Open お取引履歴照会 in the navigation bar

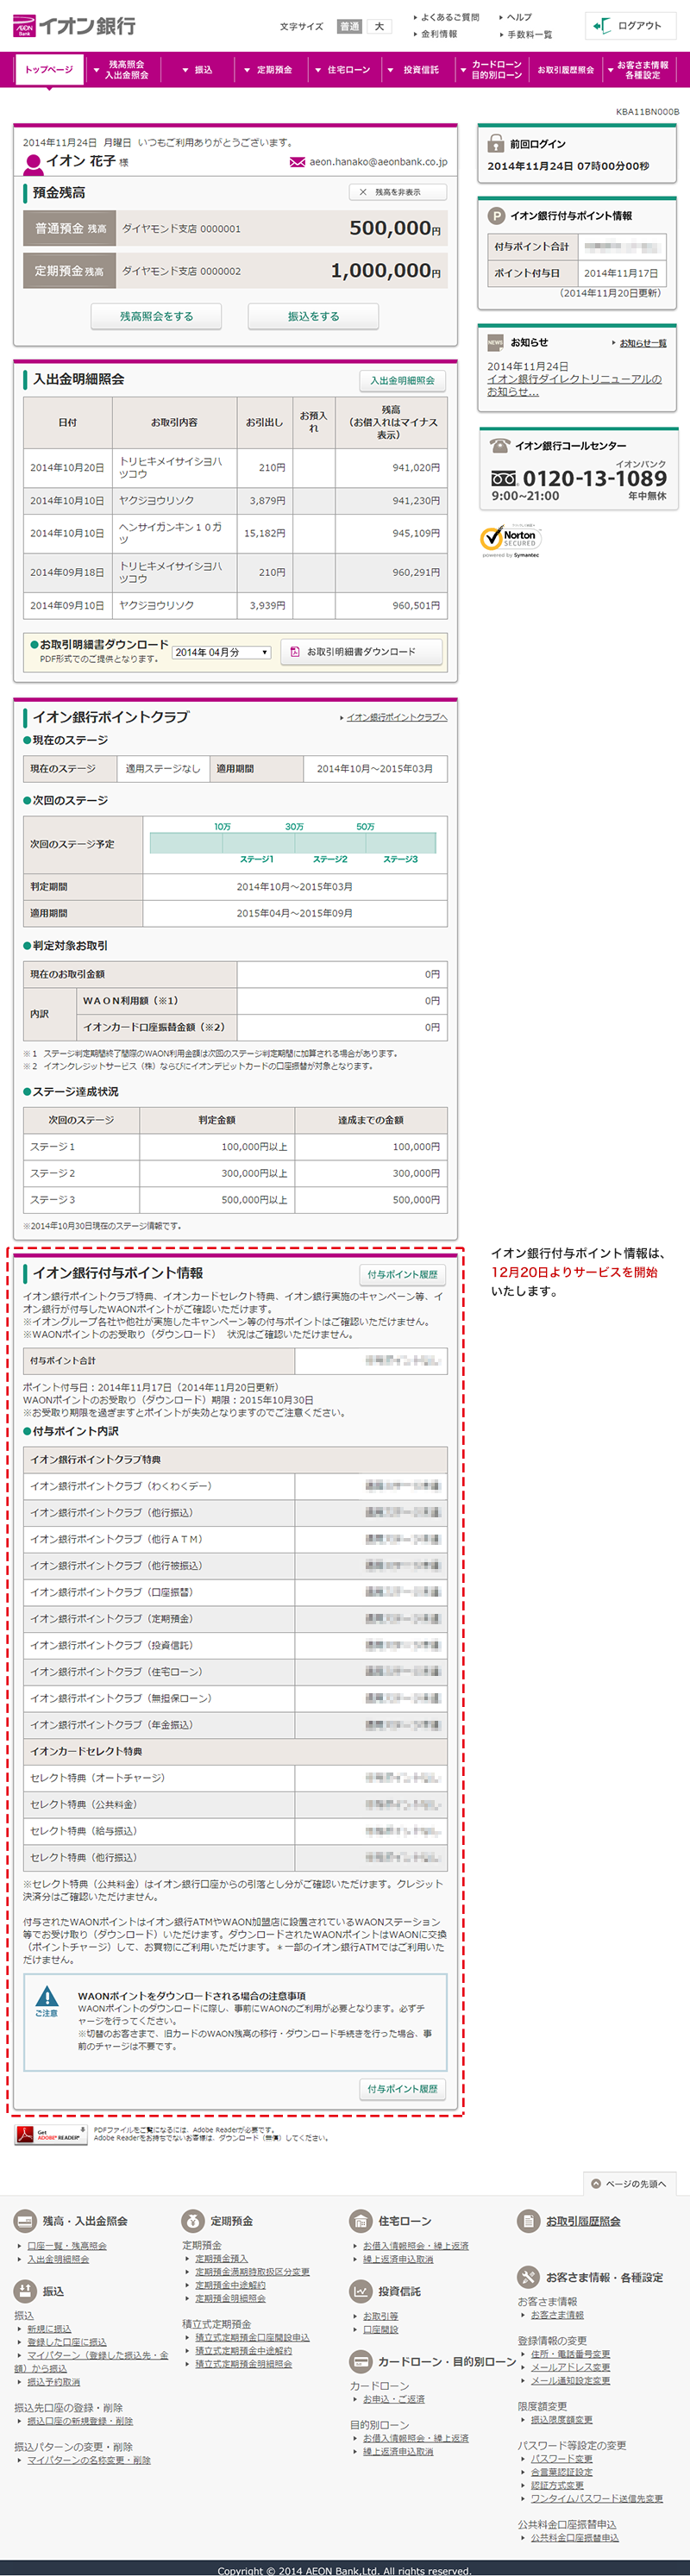565,70
